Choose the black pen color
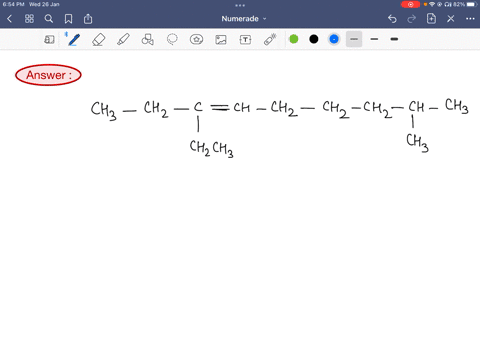 pyautogui.click(x=314, y=39)
